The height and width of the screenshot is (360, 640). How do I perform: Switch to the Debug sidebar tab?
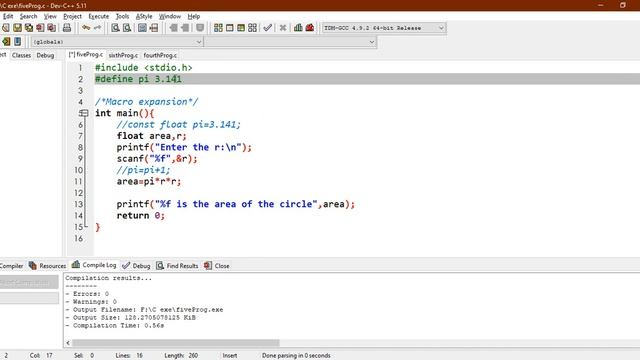[45, 55]
